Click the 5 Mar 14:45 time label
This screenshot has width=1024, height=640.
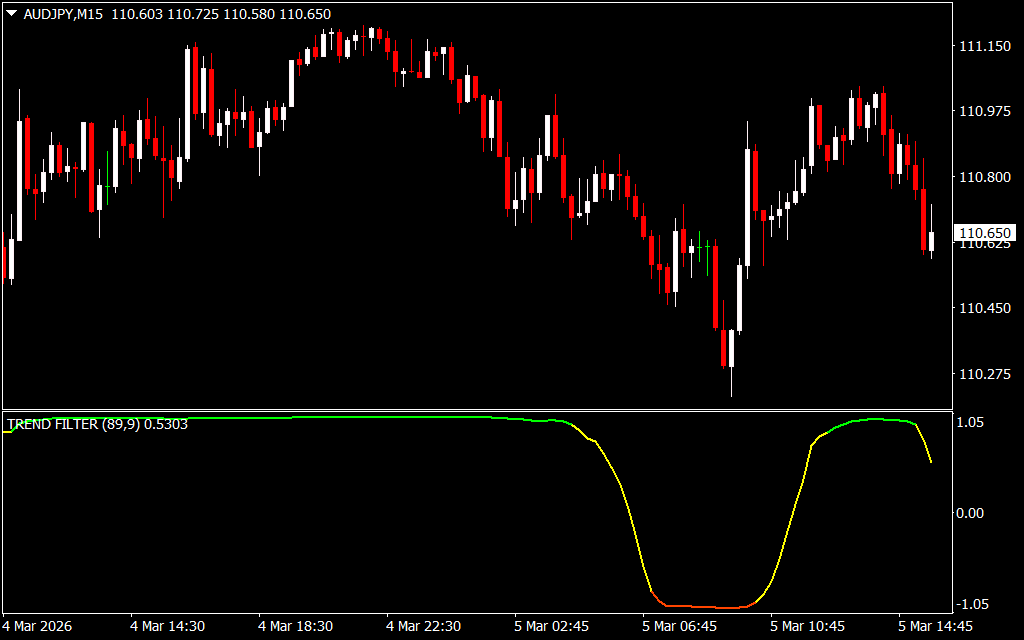click(935, 627)
